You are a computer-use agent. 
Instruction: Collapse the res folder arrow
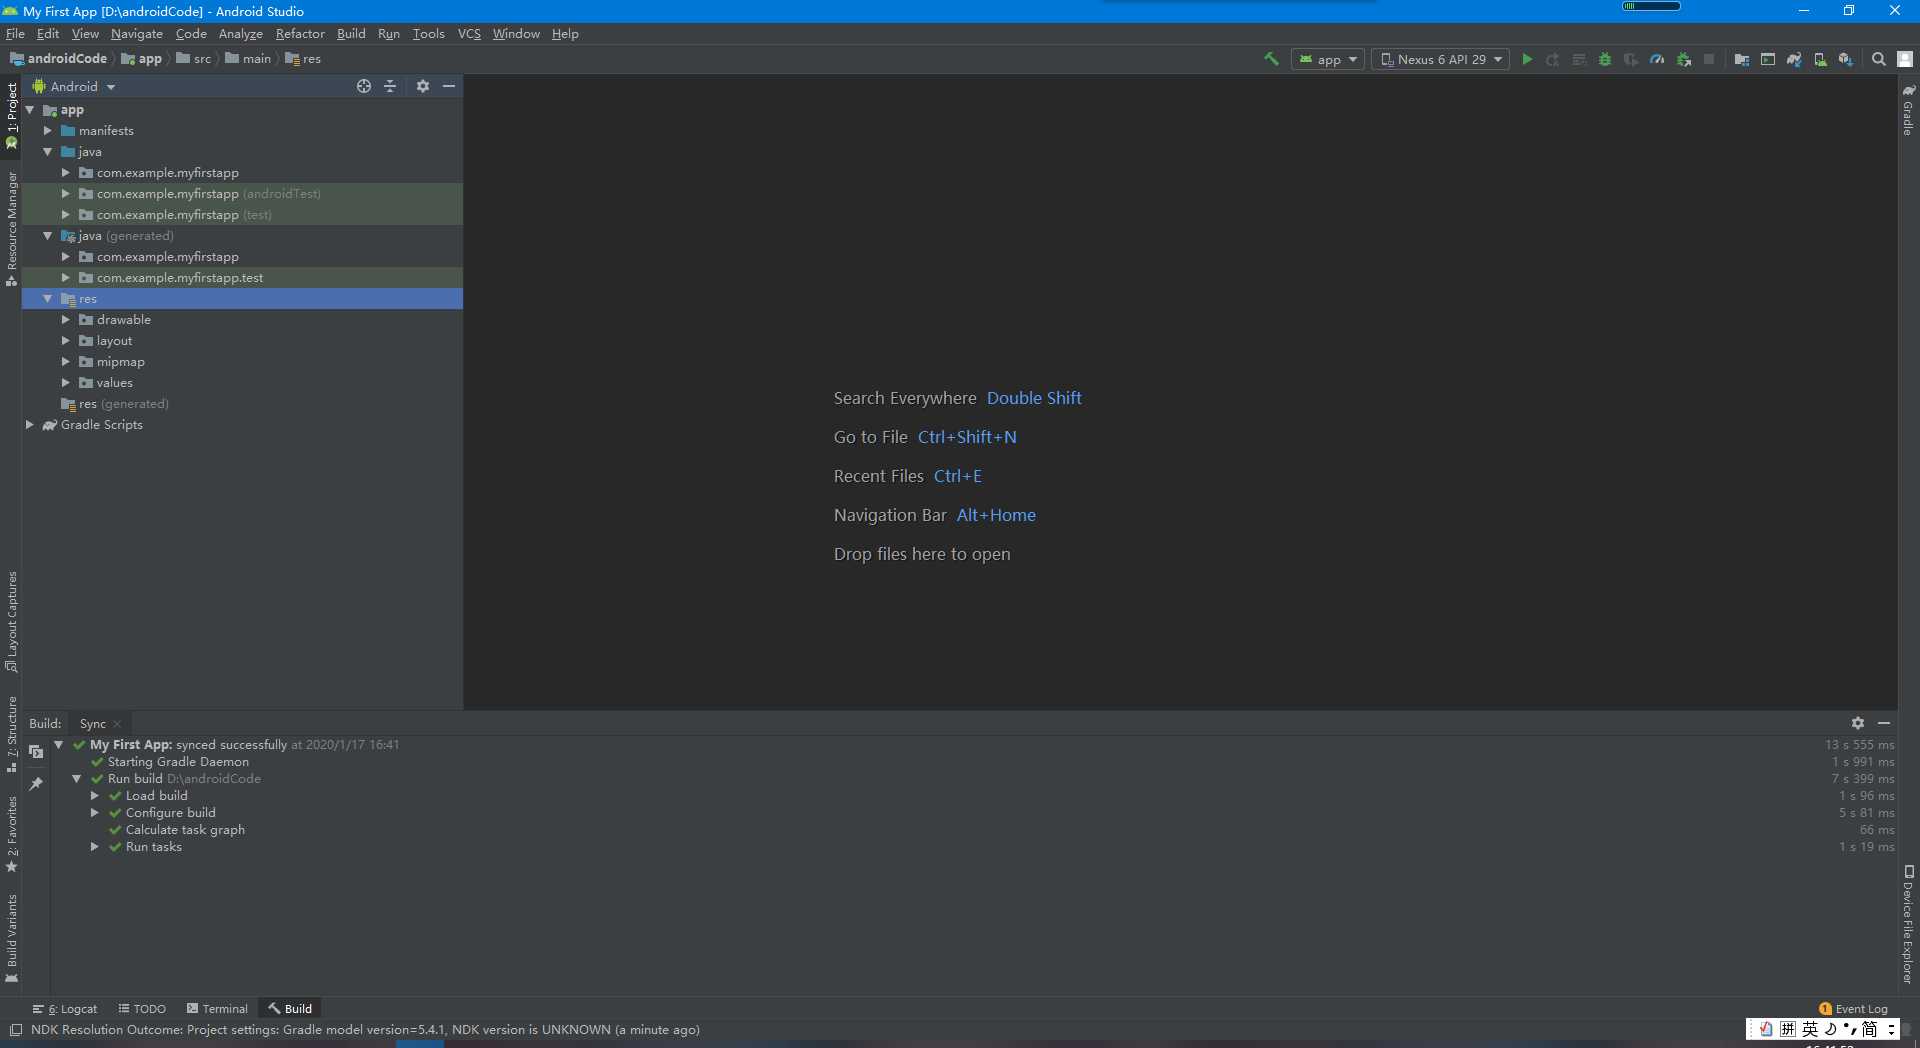47,298
